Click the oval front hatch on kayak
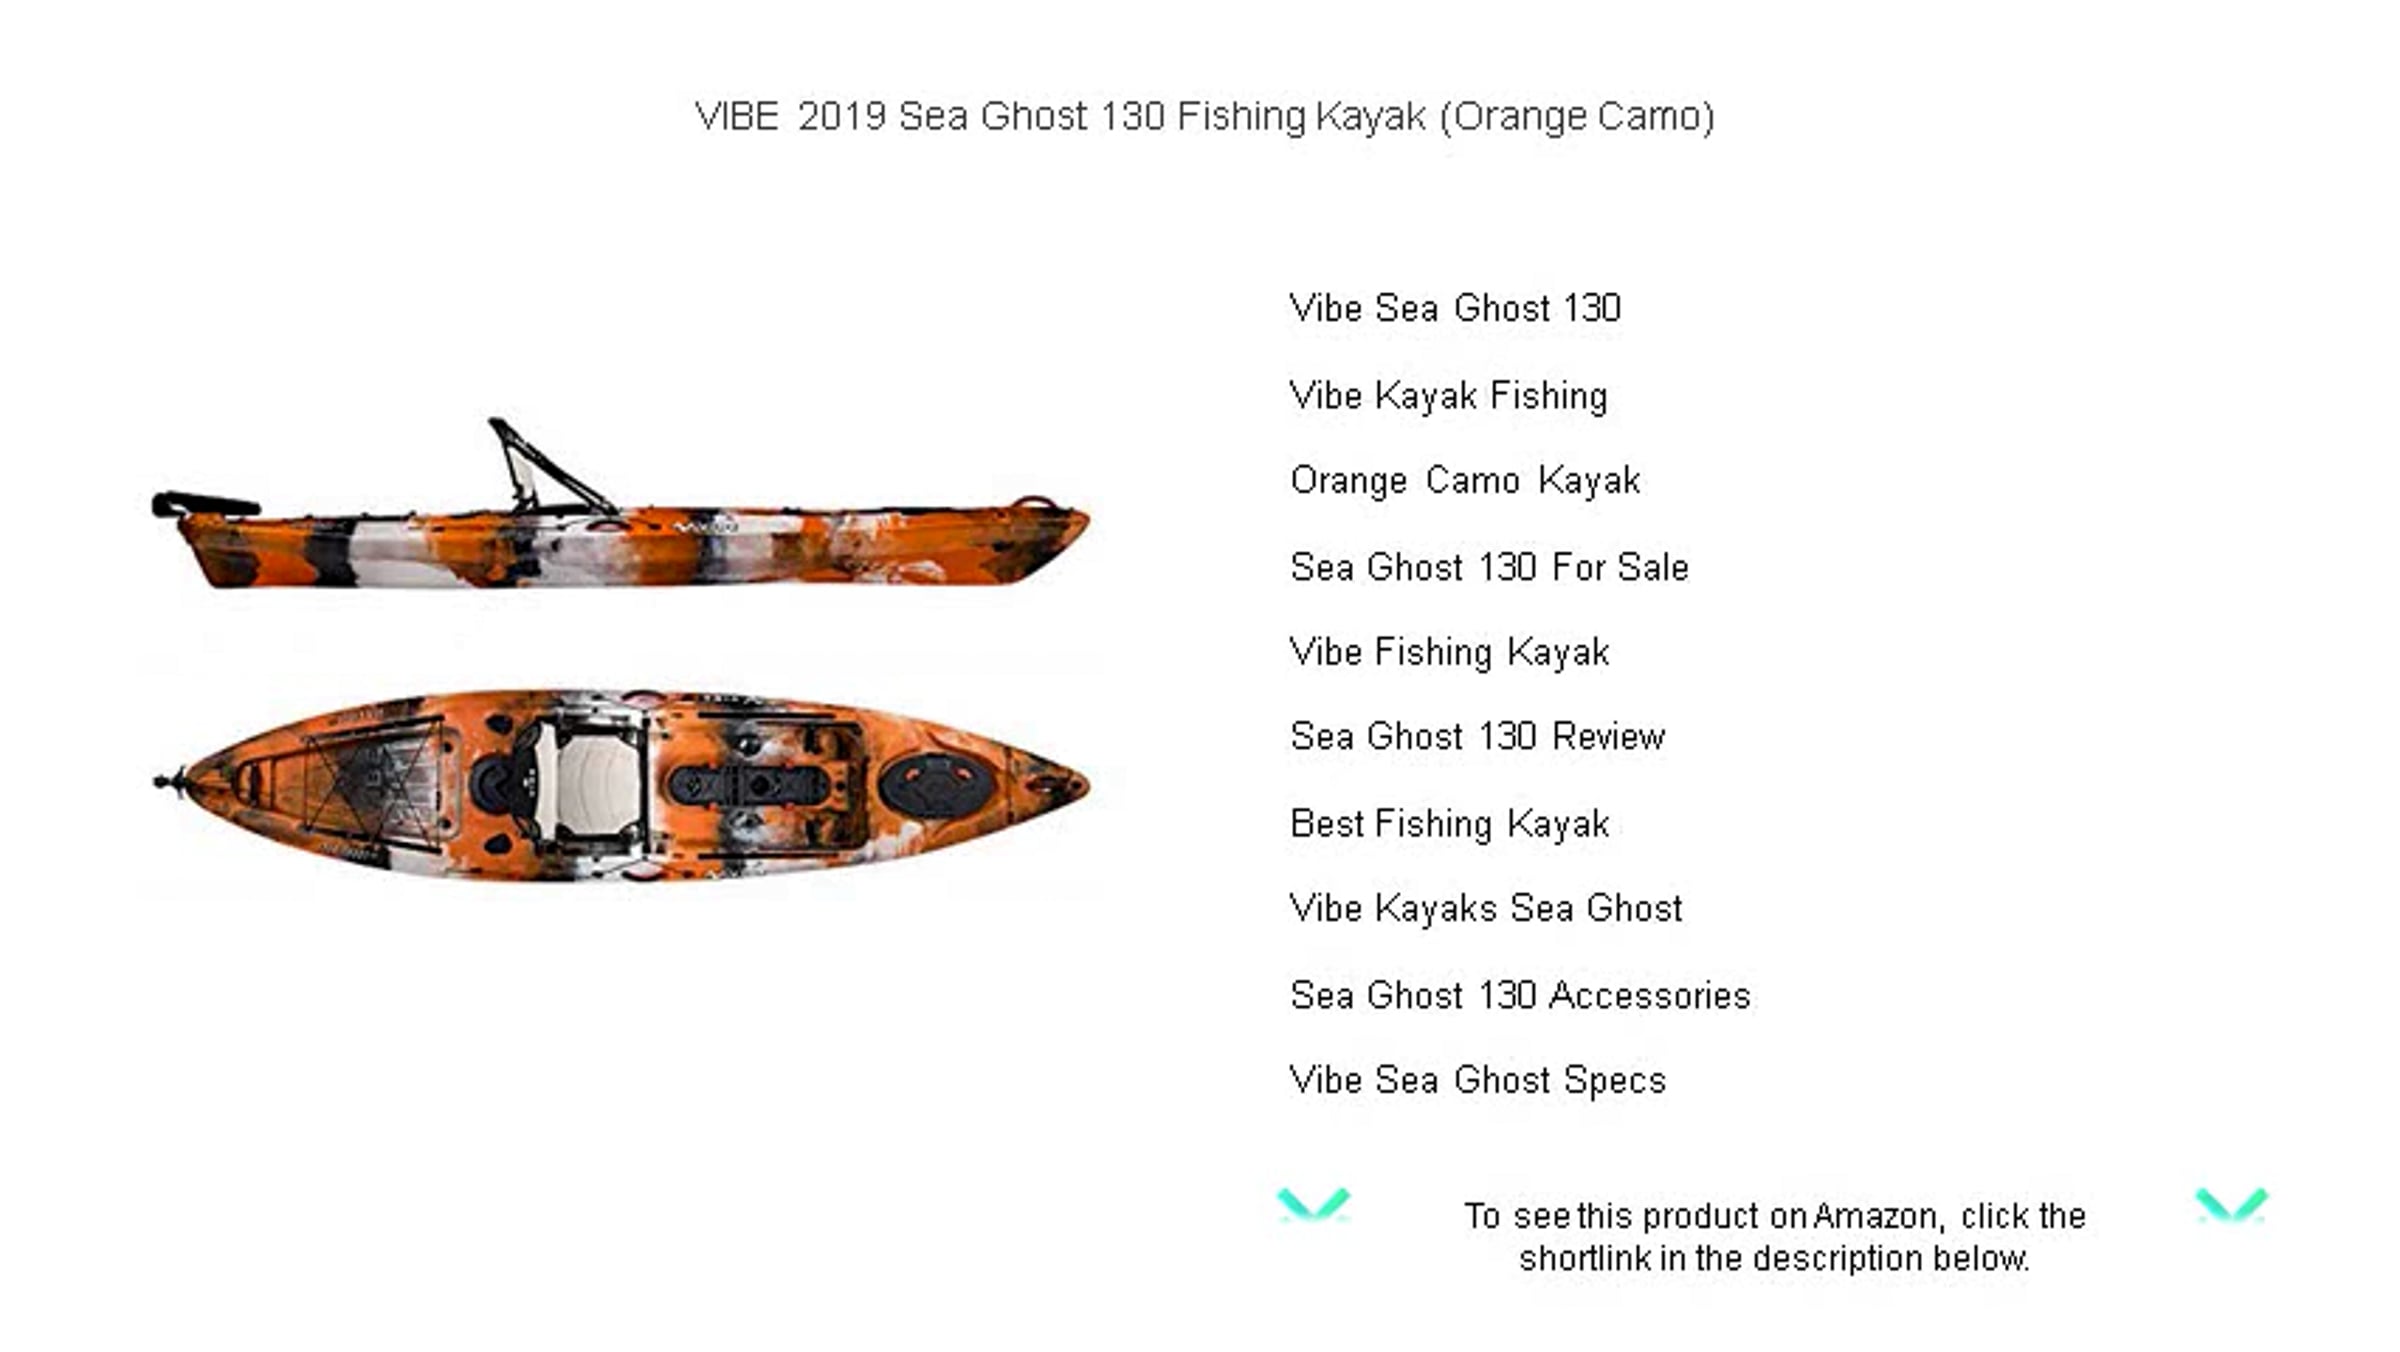 [x=936, y=785]
